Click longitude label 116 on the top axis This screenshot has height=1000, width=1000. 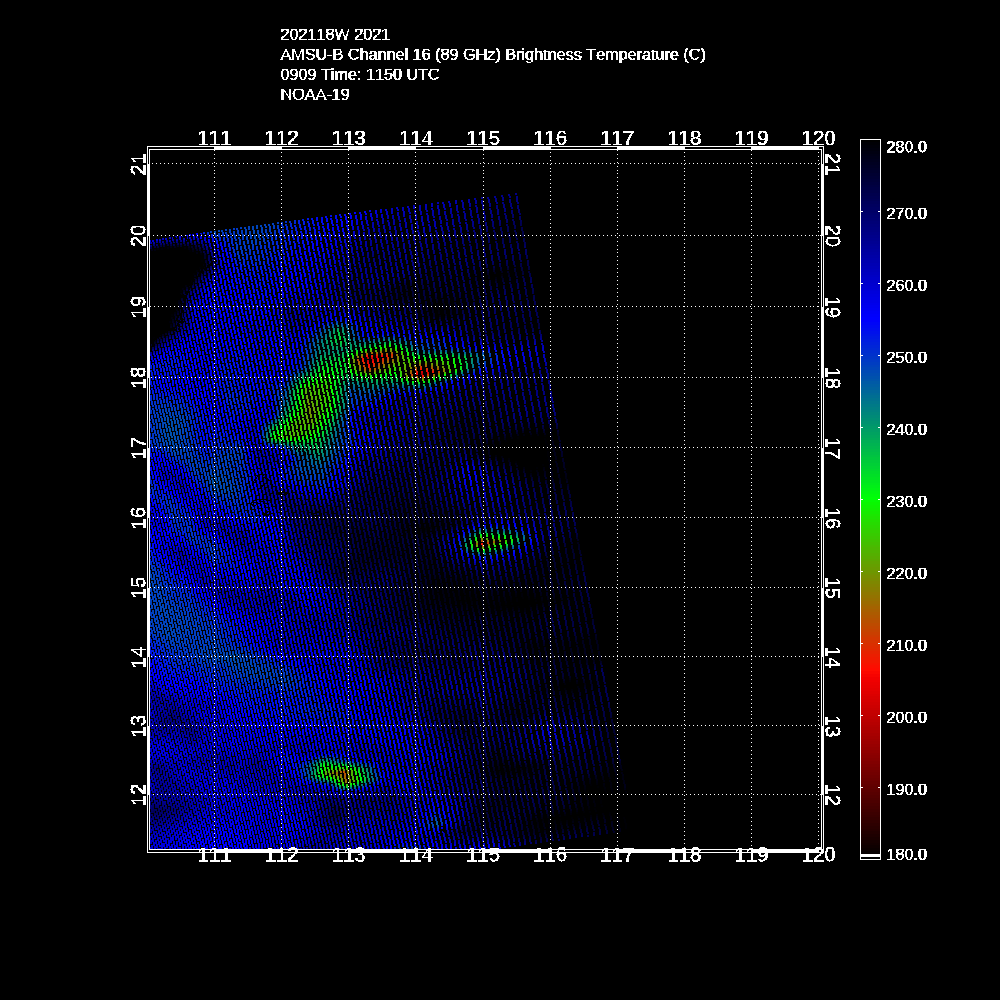pyautogui.click(x=550, y=138)
